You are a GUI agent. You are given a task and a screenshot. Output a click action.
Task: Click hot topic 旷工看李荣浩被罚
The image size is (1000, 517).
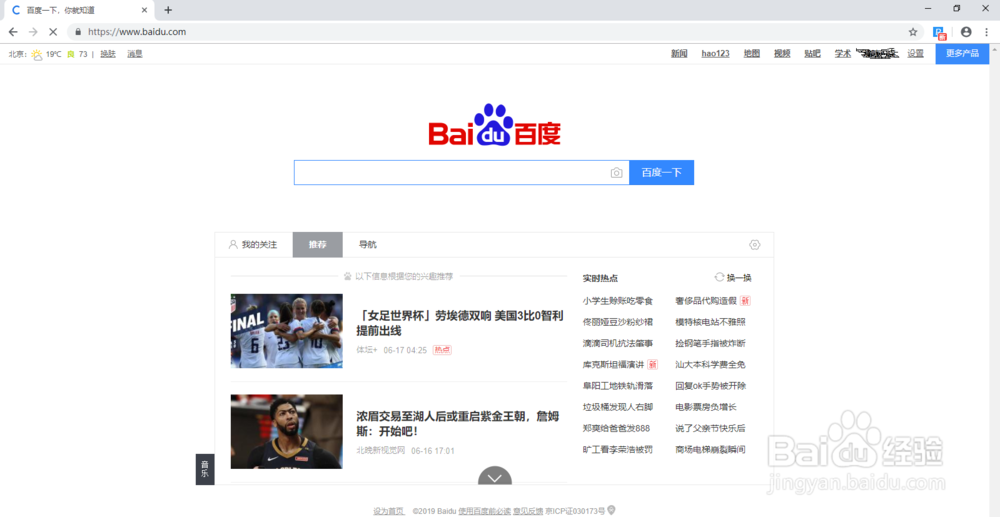click(617, 449)
